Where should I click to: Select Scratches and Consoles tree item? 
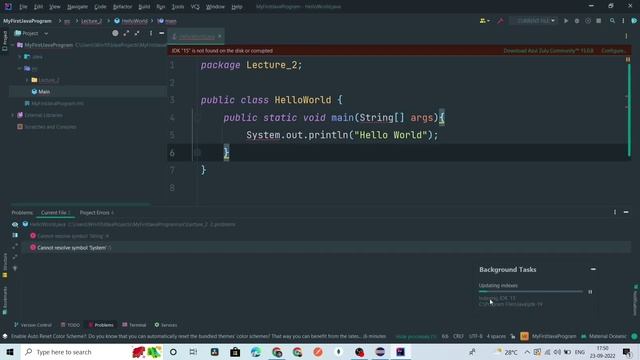47,127
